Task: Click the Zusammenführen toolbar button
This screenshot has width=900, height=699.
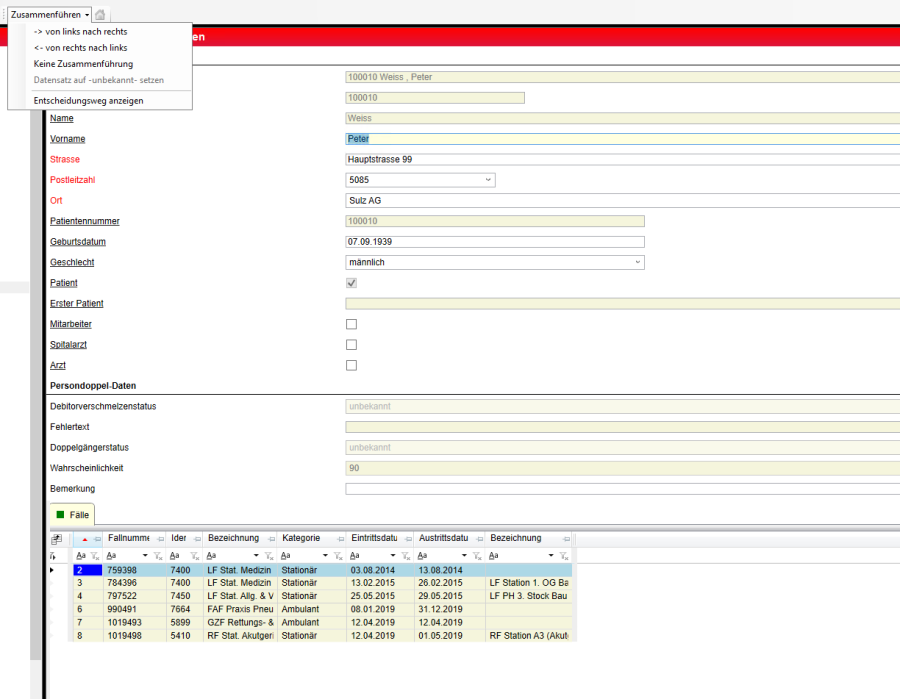Action: 46,15
